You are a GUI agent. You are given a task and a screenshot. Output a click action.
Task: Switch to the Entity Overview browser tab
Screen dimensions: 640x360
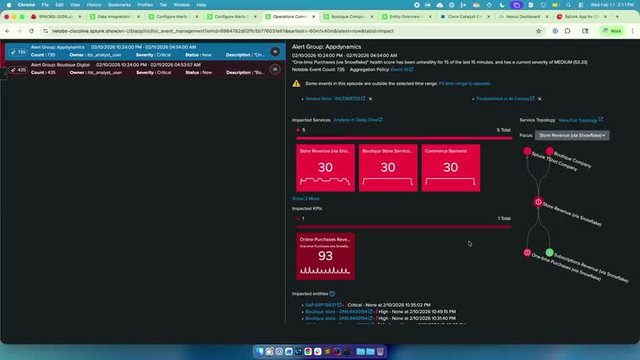(x=406, y=17)
